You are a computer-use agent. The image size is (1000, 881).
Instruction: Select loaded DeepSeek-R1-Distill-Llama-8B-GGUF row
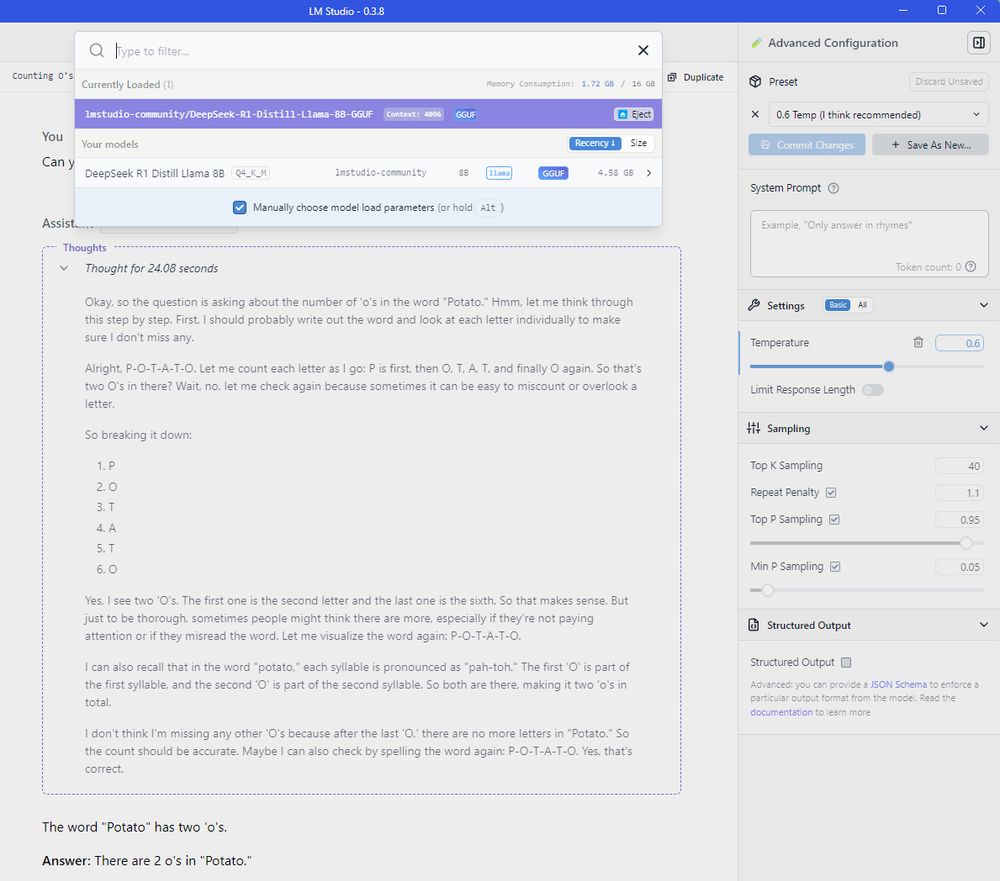368,114
